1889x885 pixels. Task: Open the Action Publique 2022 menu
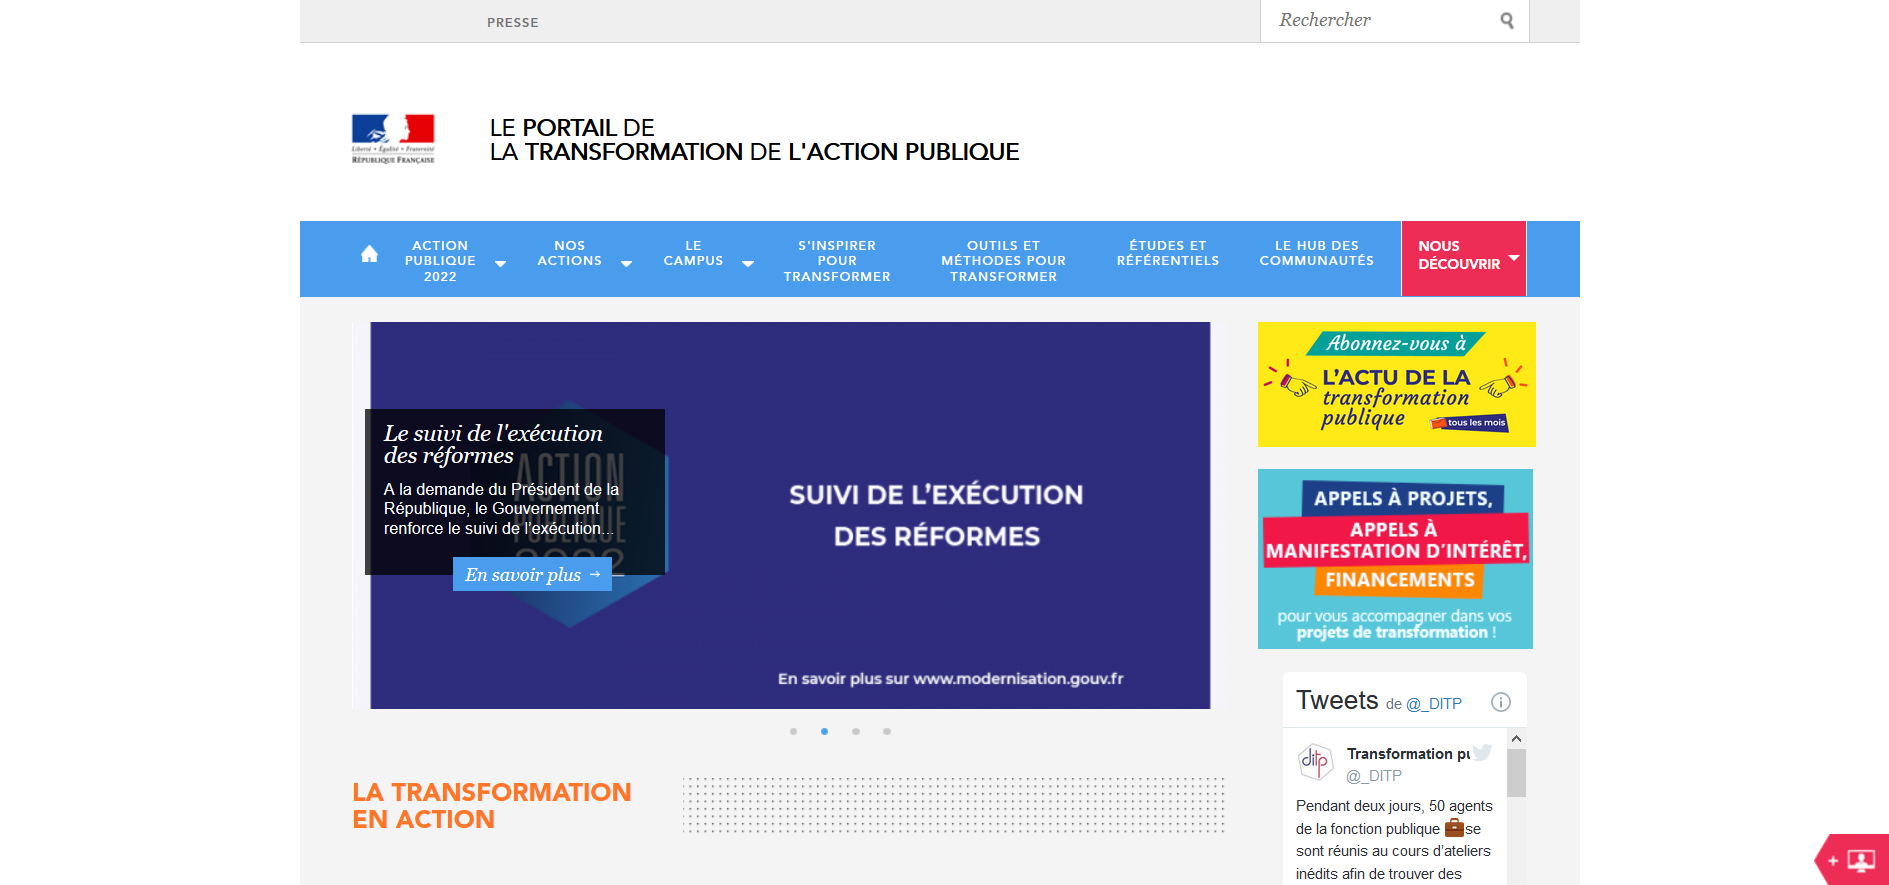440,261
